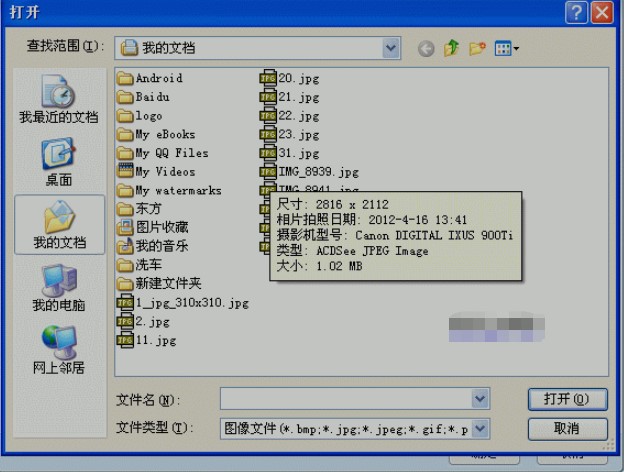The height and width of the screenshot is (472, 624).
Task: Expand the 文件名 dropdown arrow
Action: pyautogui.click(x=480, y=399)
